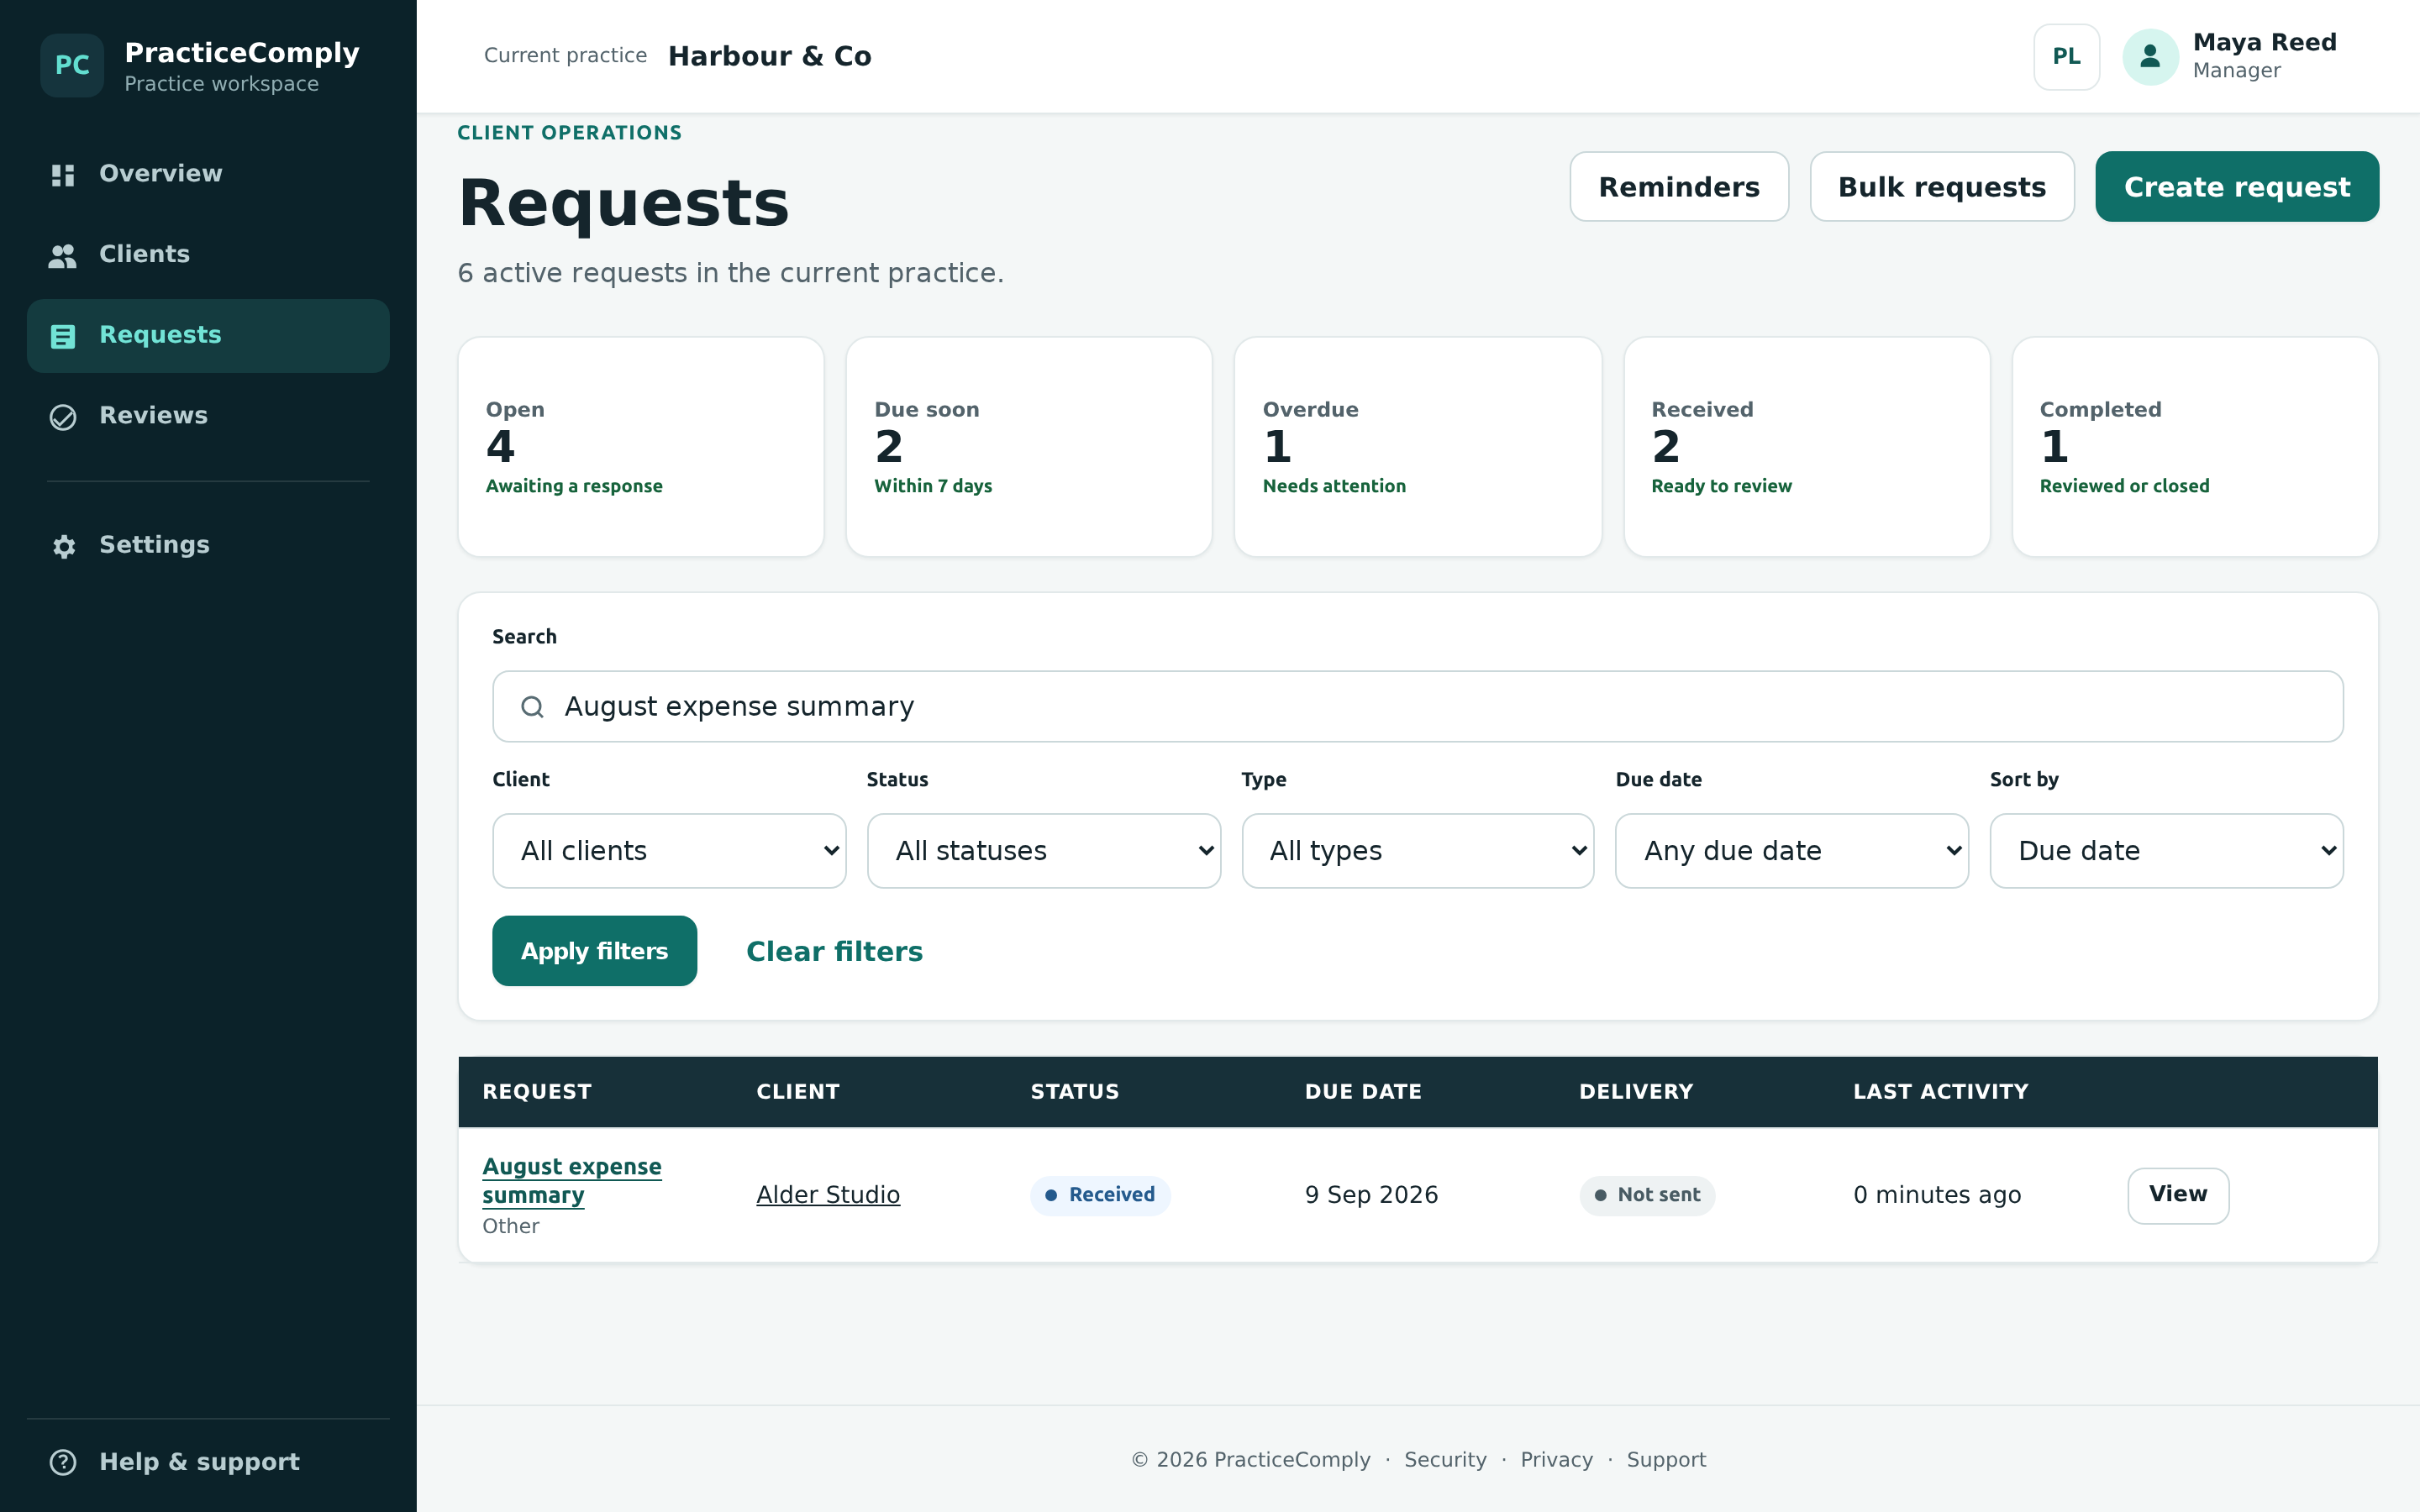
Task: Expand the All clients dropdown
Action: (669, 851)
